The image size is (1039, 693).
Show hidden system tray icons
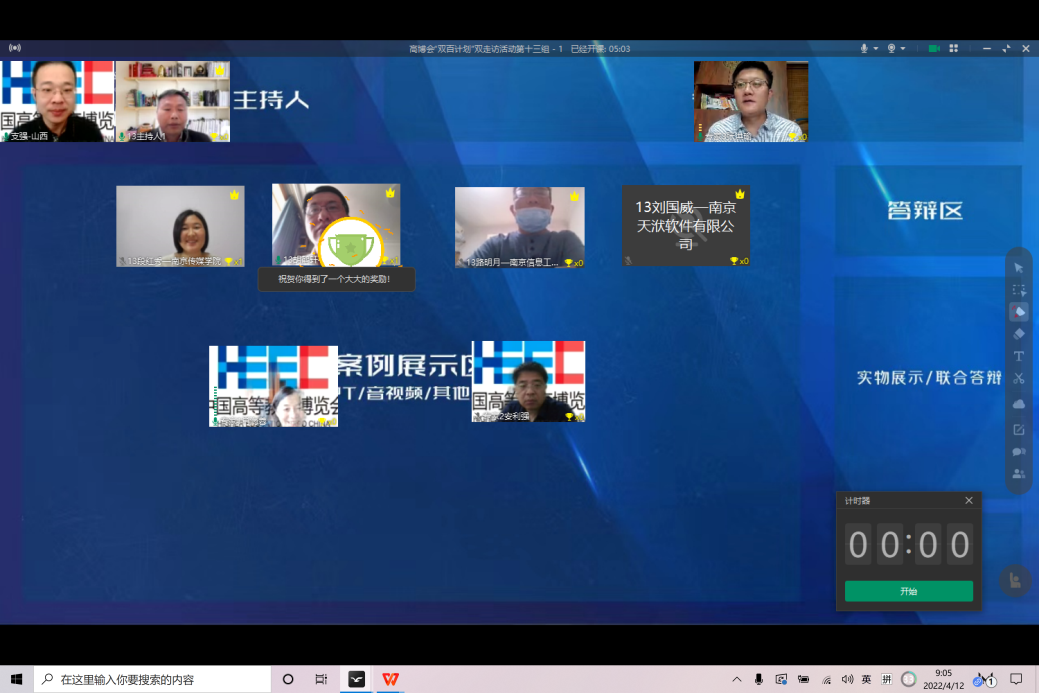(x=737, y=679)
